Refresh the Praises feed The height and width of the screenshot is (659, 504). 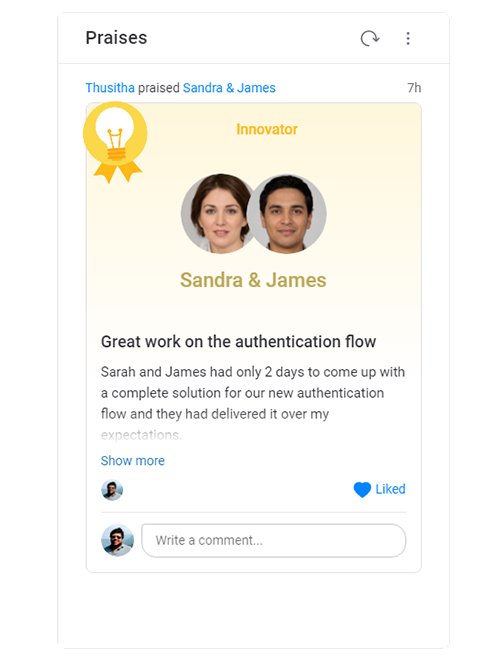[370, 38]
